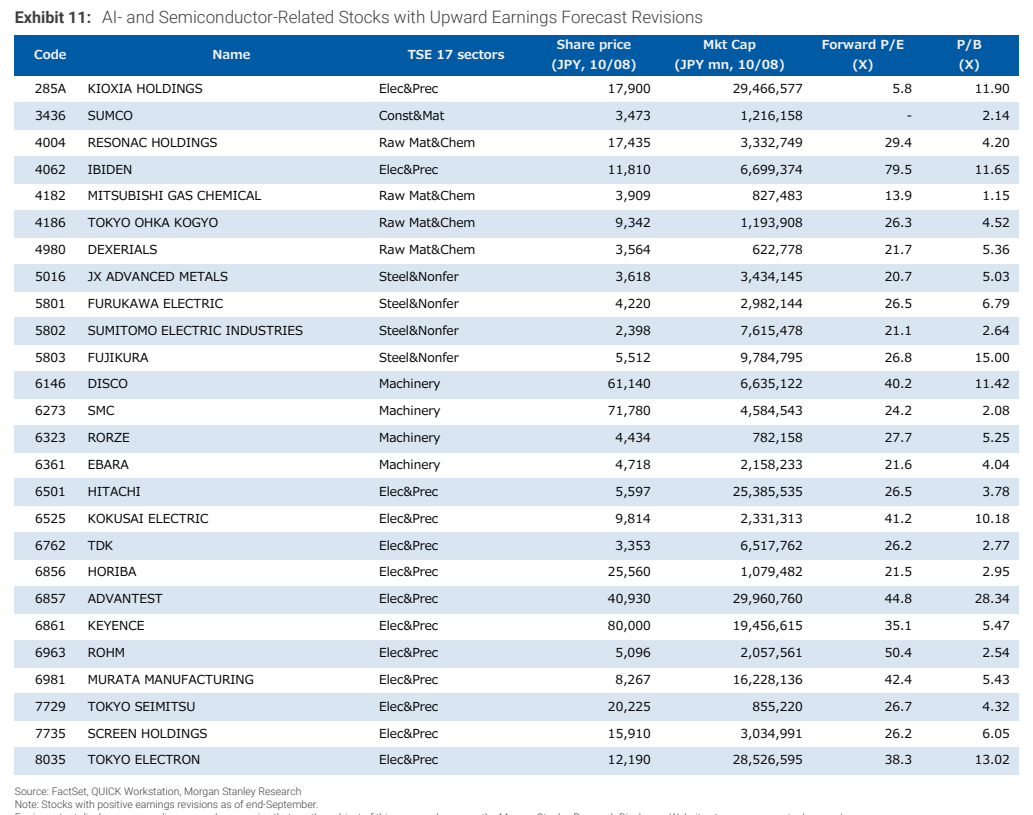
Task: Click 'SUMITOMO ELECTRIC INDUSTRIES' name cell
Action: point(195,331)
